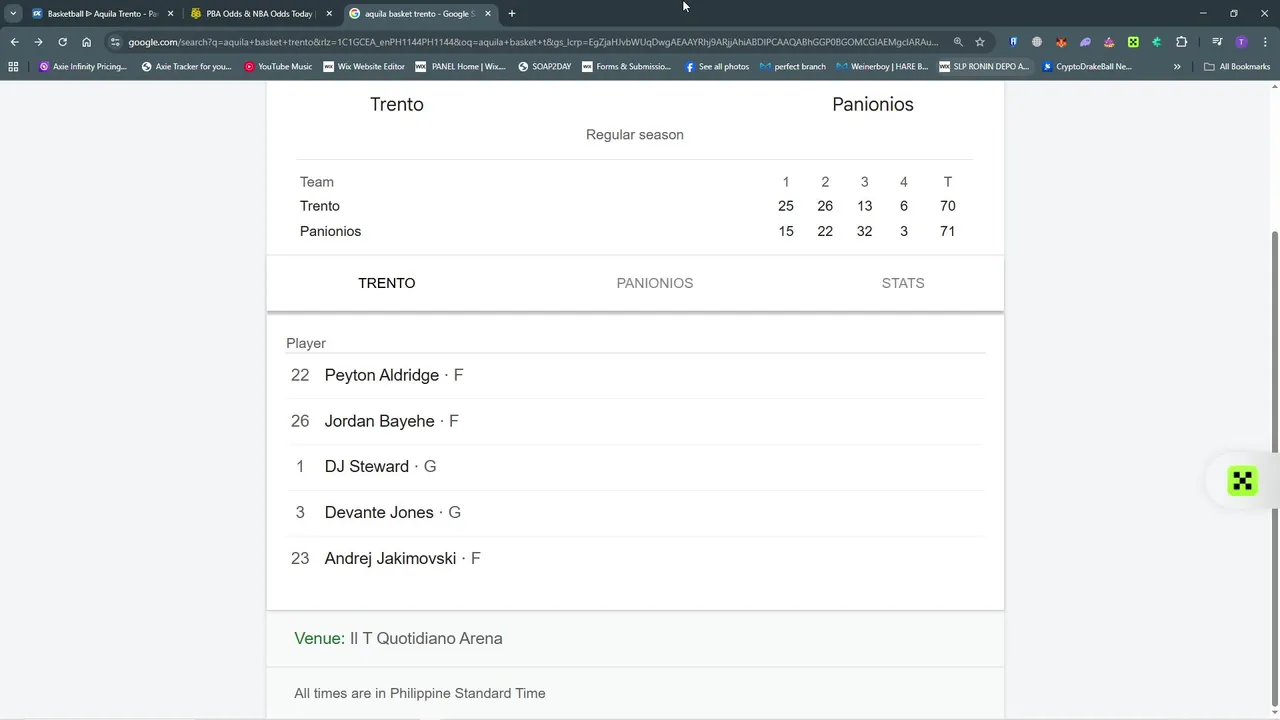1280x720 pixels.
Task: Open perfect branch bookmark
Action: click(793, 67)
